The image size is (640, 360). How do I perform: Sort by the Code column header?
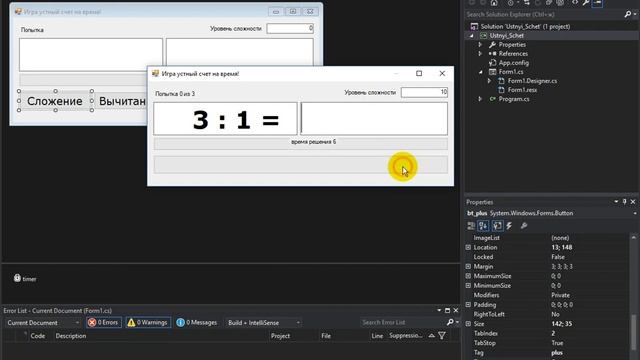(38, 336)
